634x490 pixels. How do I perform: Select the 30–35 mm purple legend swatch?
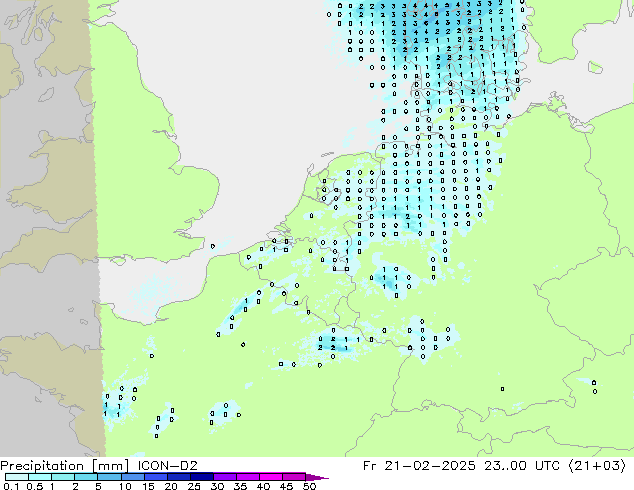tap(225, 477)
